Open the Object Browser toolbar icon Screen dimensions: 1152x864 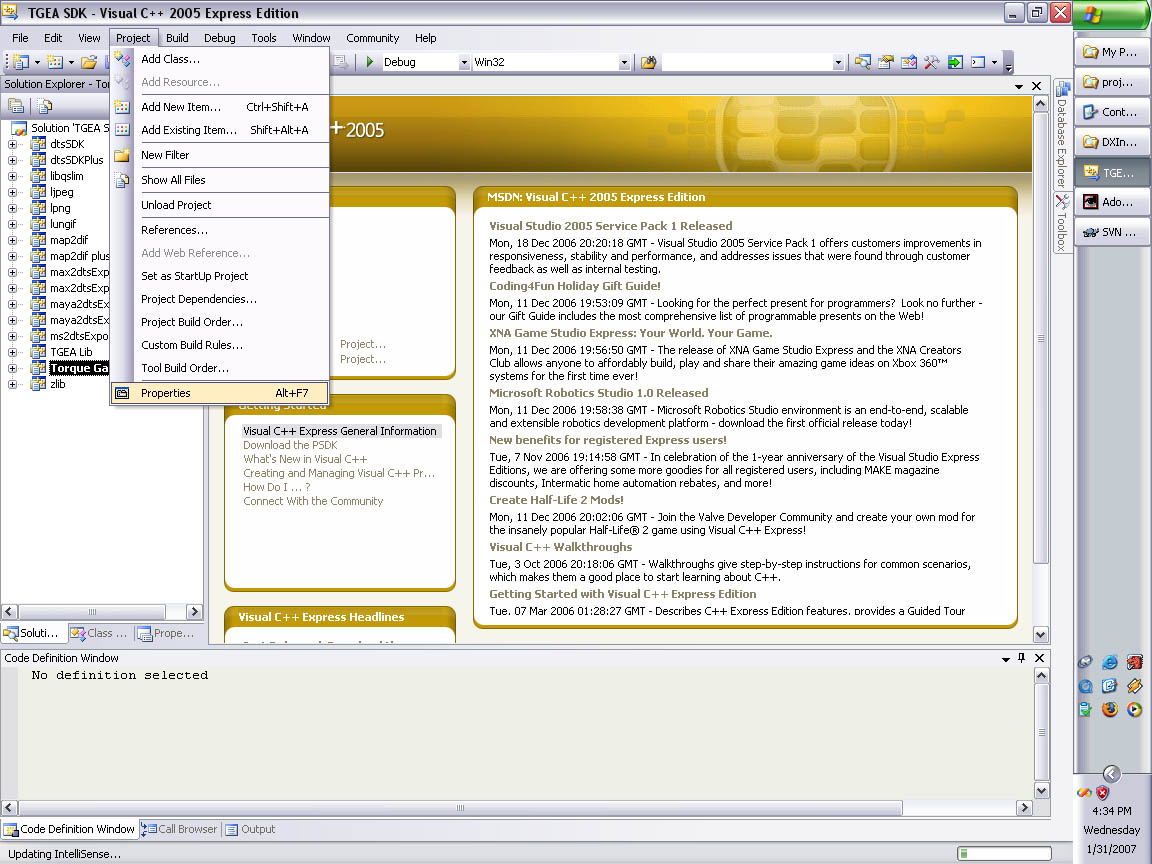point(909,62)
